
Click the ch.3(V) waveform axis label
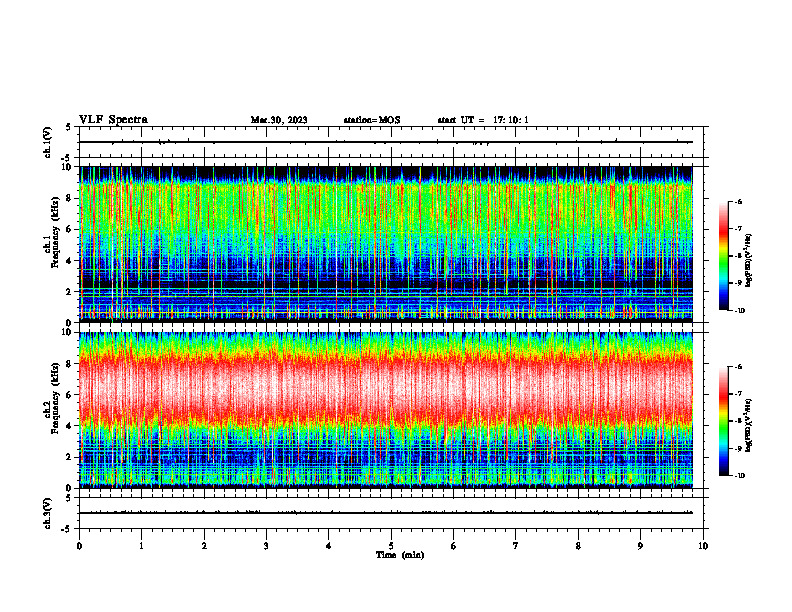click(x=47, y=513)
